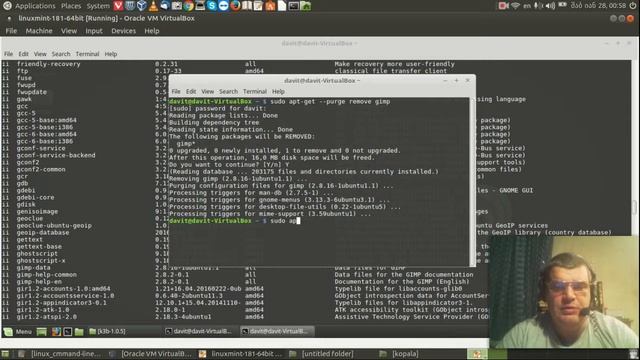The width and height of the screenshot is (640, 360).
Task: Click the 'gir1.2-atspi-2.0' package row
Action: coord(245,317)
